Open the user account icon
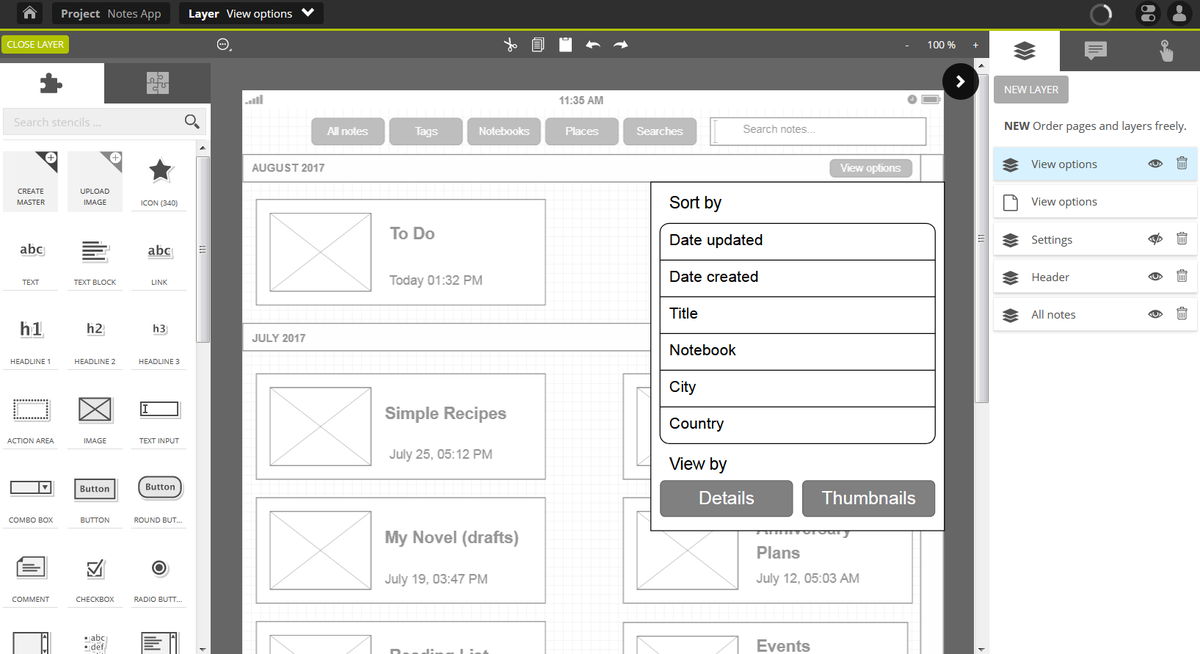The width and height of the screenshot is (1200, 654). click(1182, 14)
